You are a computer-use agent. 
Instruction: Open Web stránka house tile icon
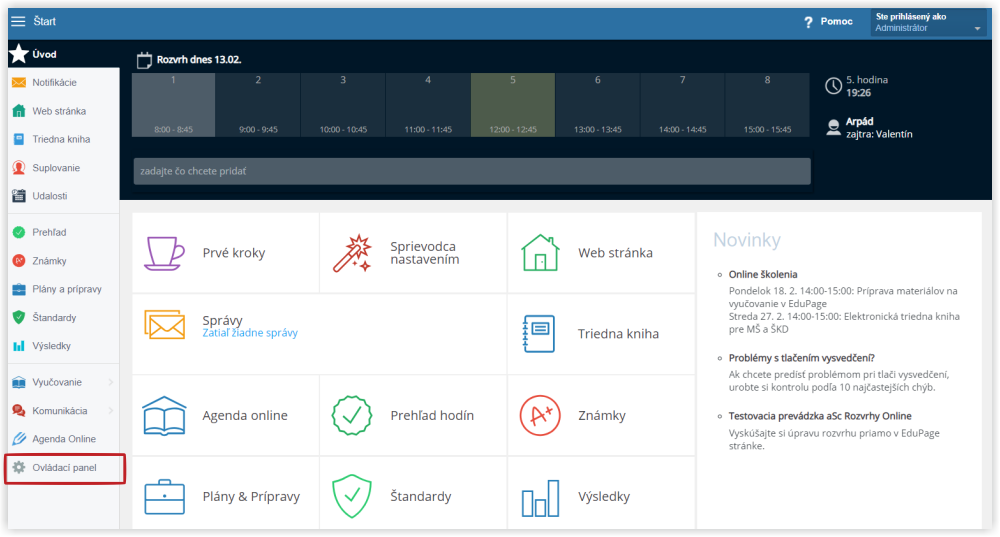coord(540,253)
